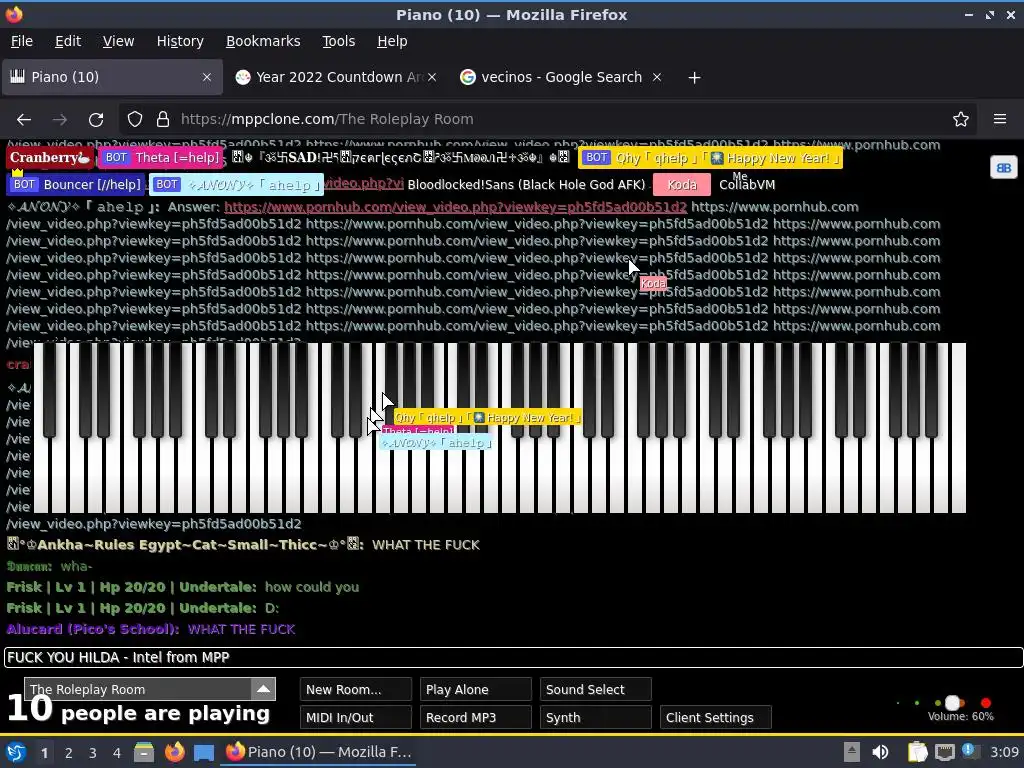Click the Record MP3 button
Screen dimensions: 1024x768
point(476,718)
